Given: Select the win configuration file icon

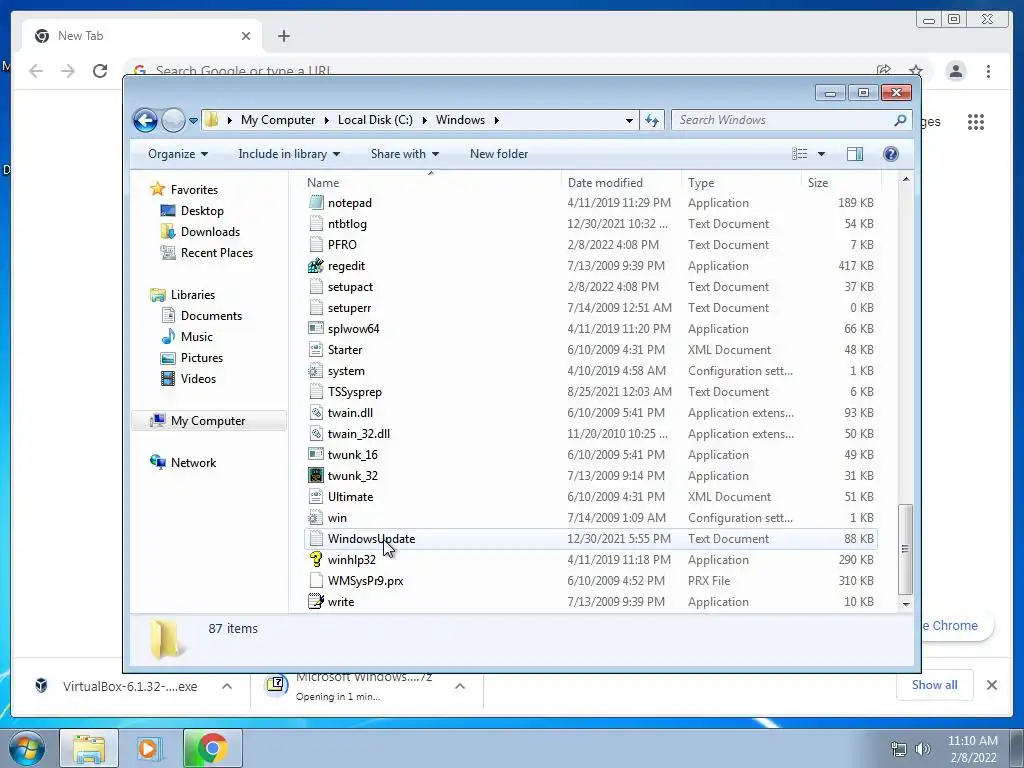Looking at the screenshot, I should [316, 518].
